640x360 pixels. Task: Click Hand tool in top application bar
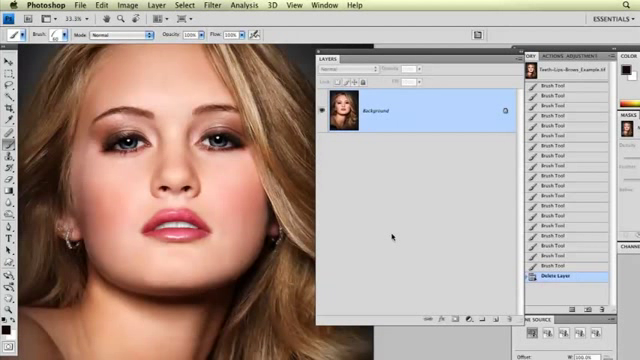click(106, 19)
